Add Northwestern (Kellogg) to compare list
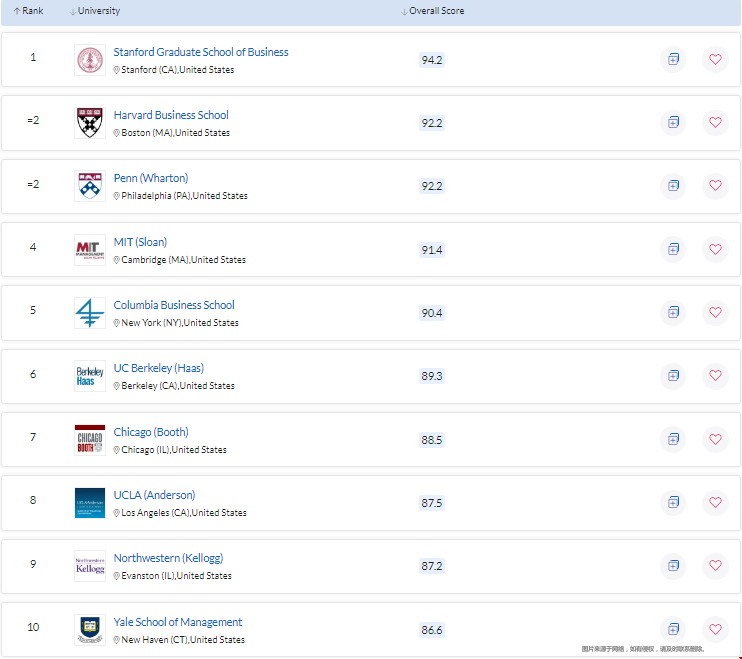This screenshot has height=659, width=742. (x=673, y=566)
